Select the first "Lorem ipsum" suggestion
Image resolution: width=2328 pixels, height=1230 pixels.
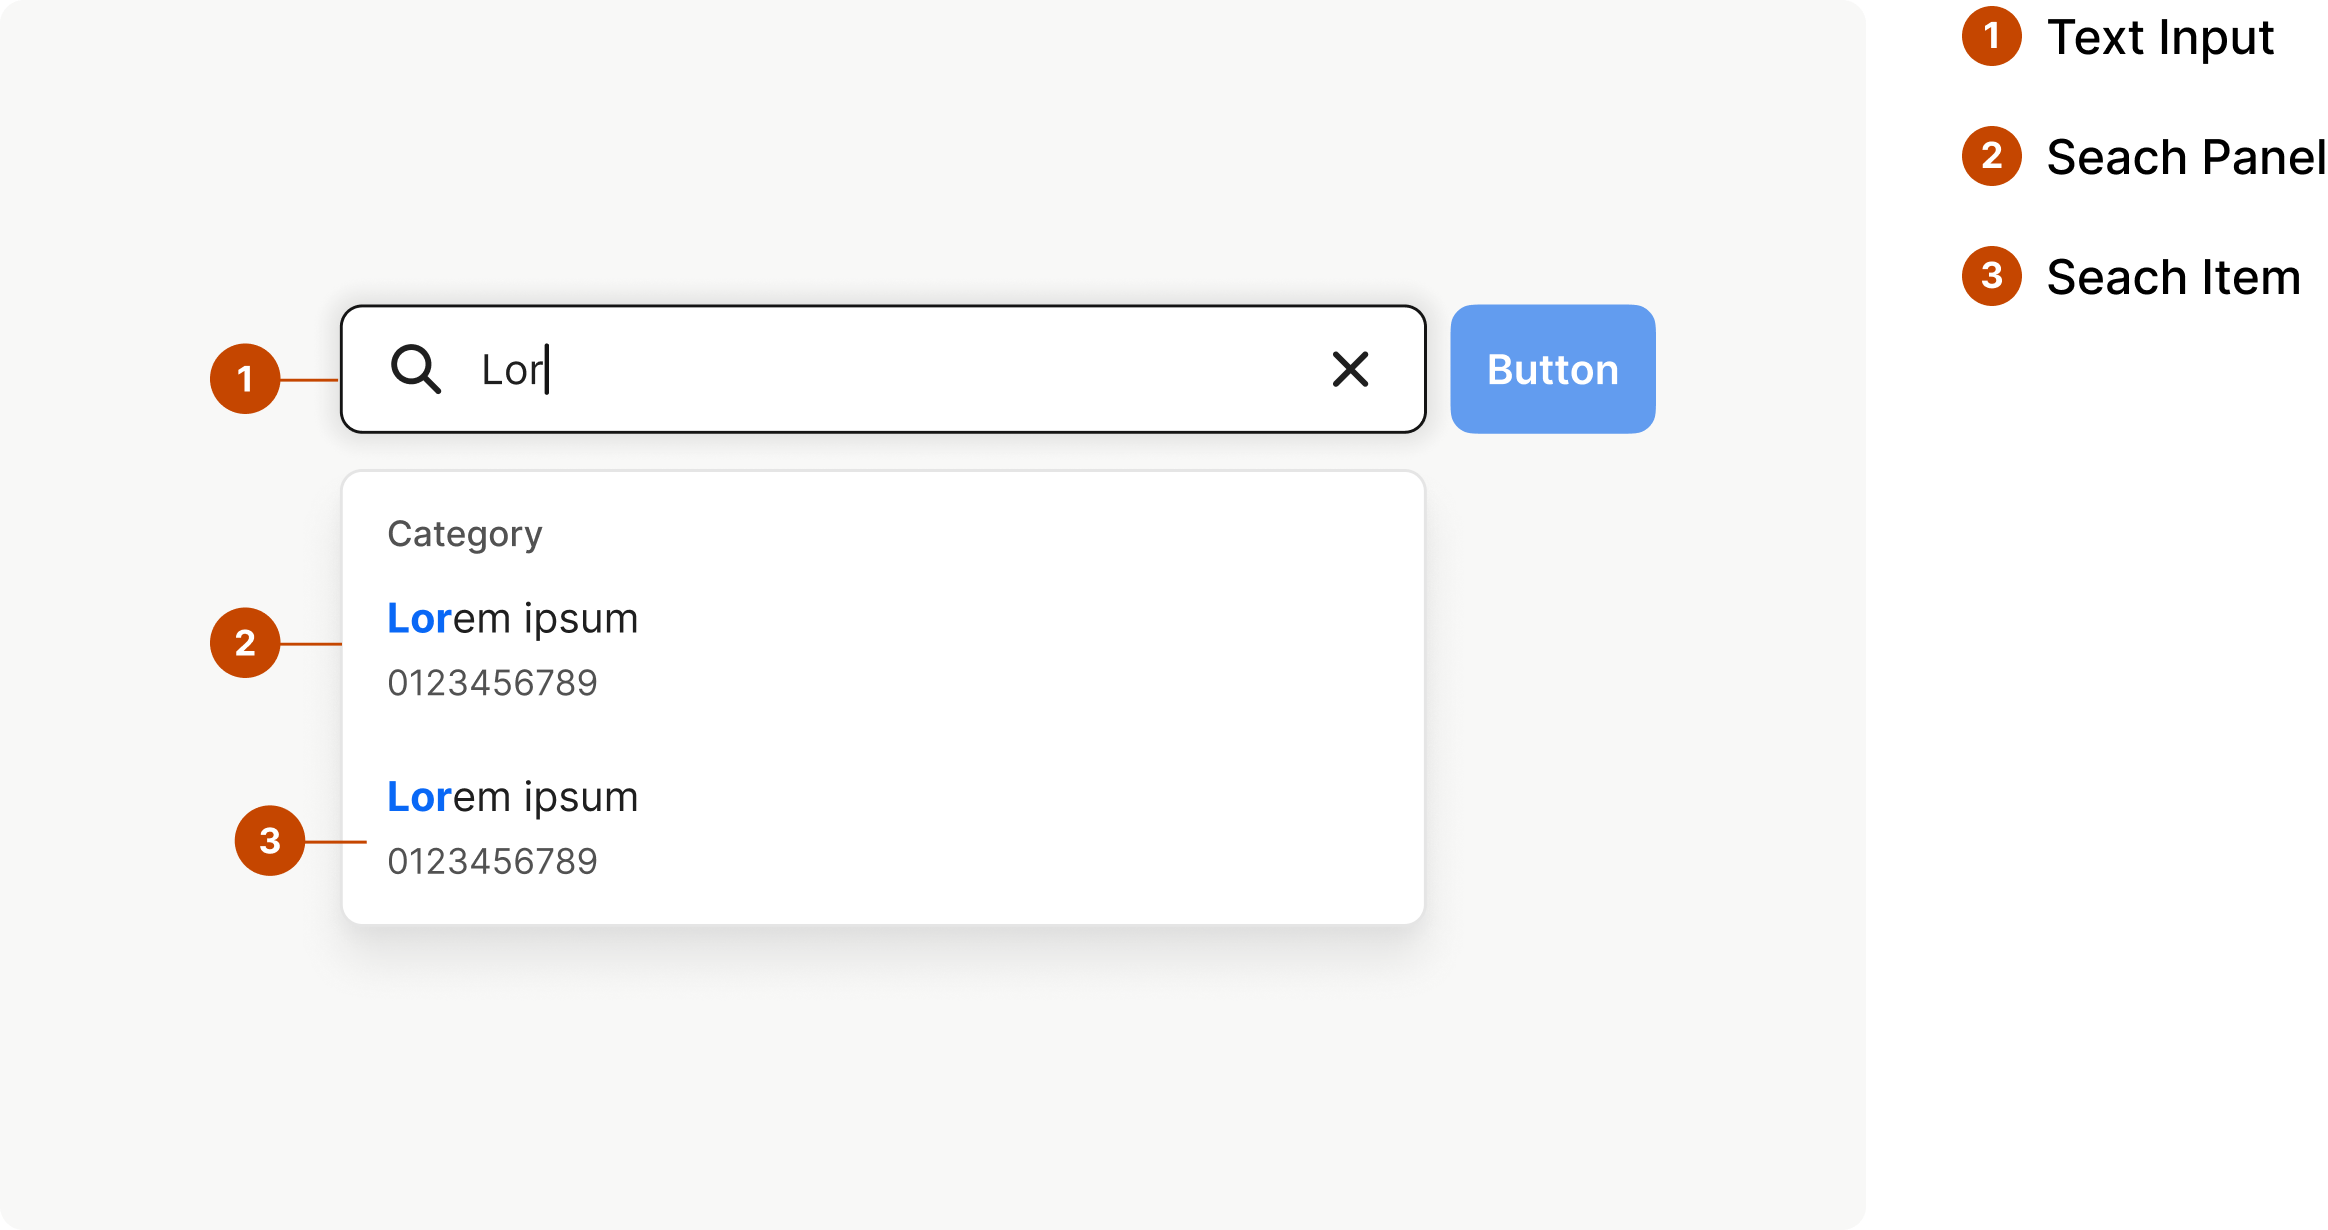pos(512,619)
